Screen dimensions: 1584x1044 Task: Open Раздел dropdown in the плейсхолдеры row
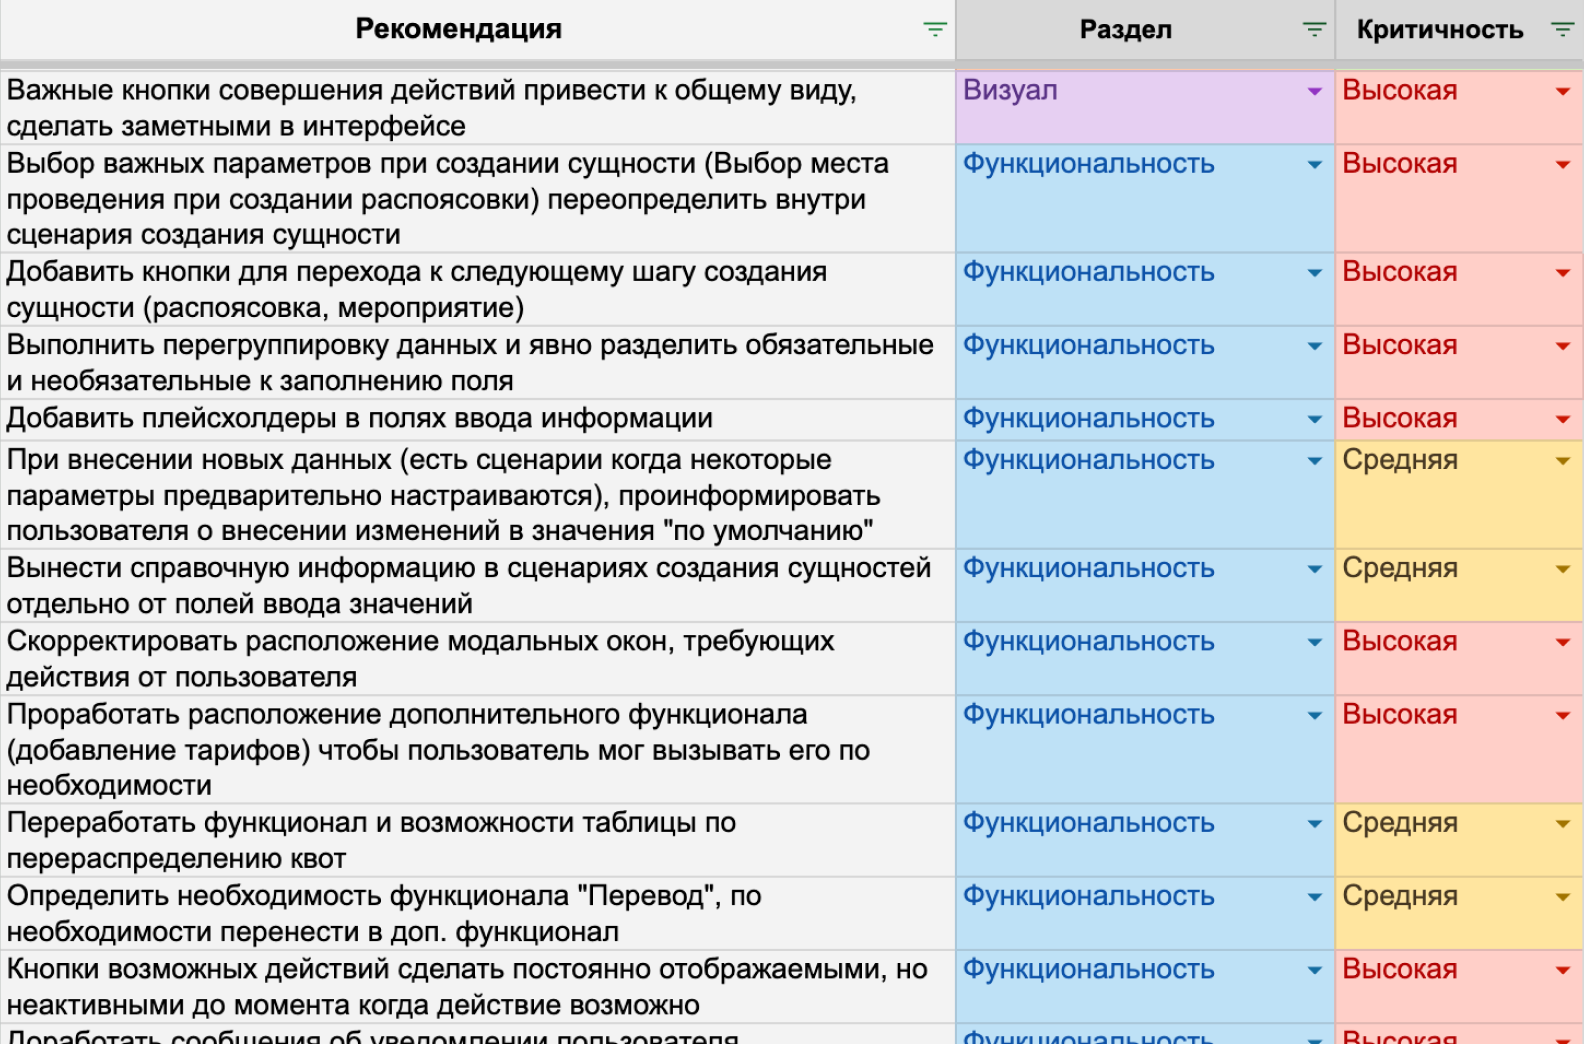(x=1314, y=420)
